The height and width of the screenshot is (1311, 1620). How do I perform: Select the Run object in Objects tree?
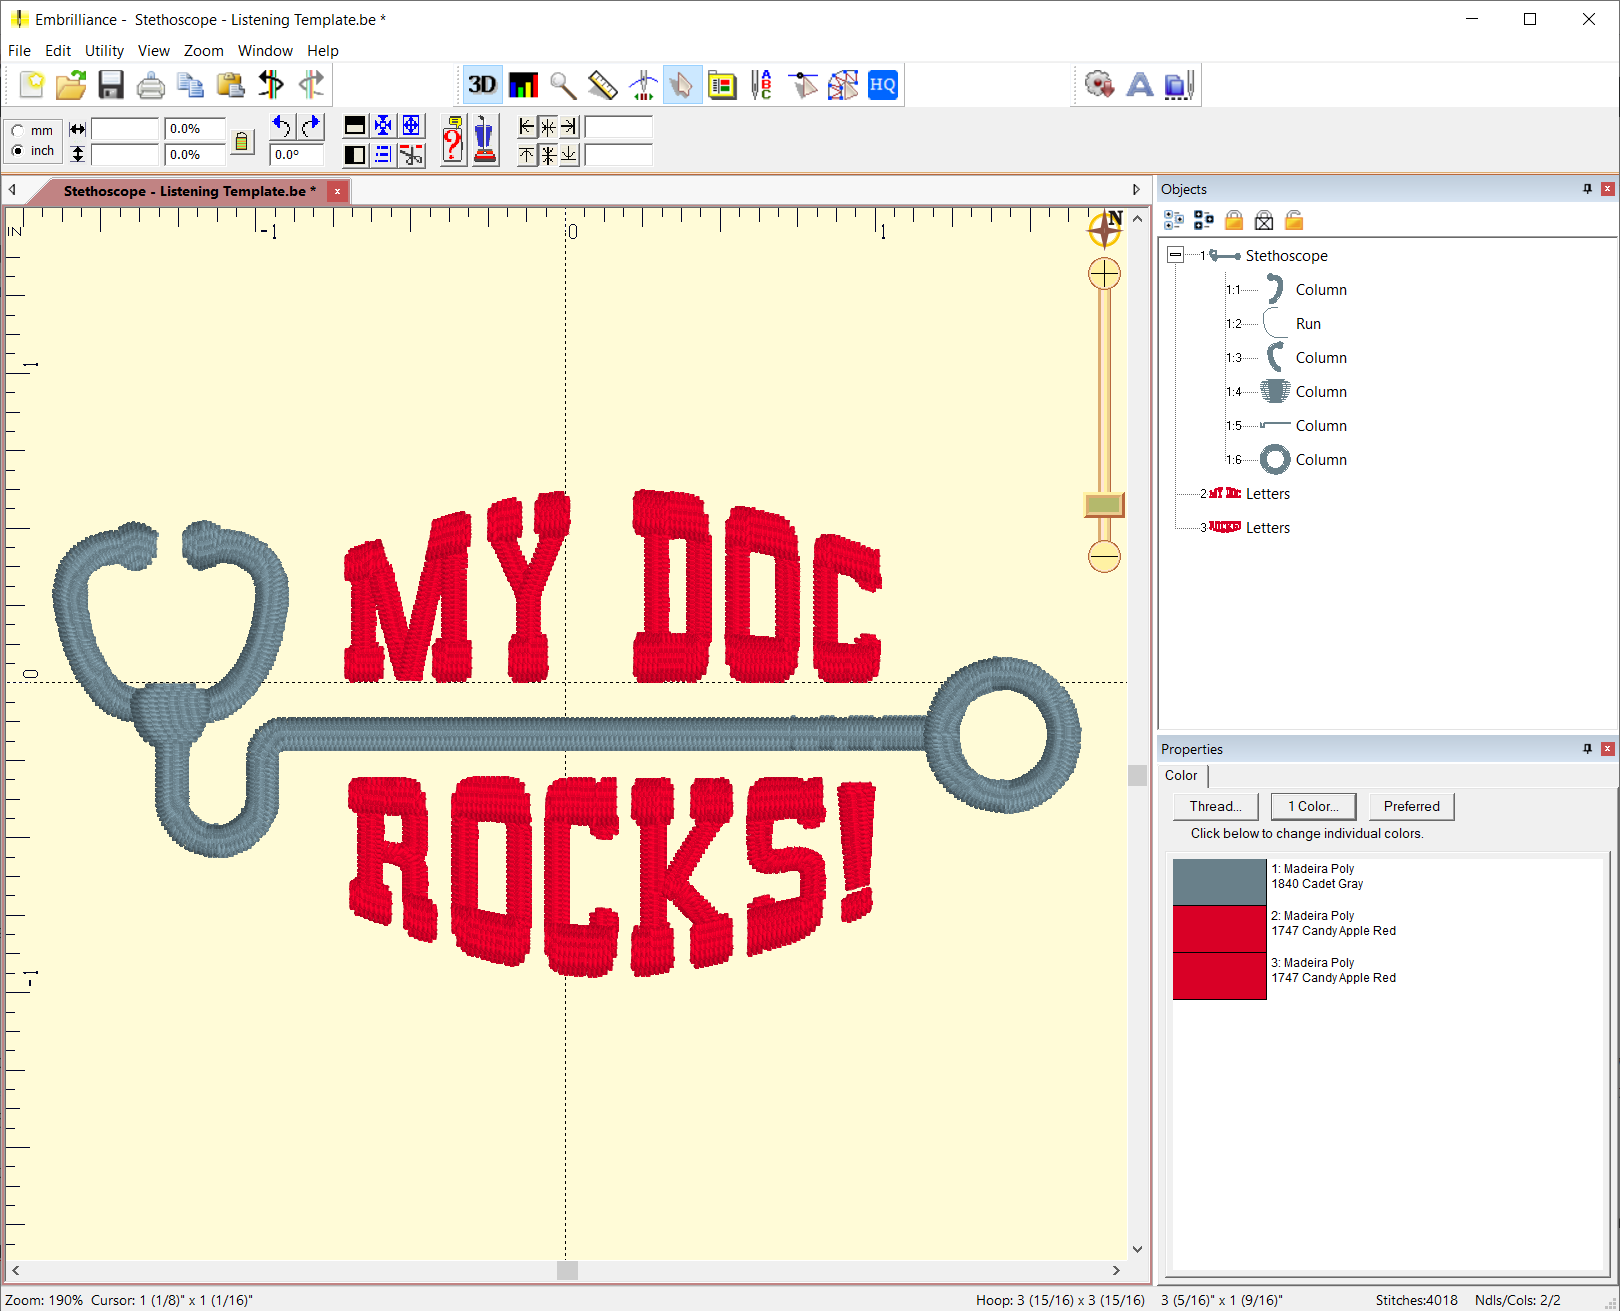[x=1308, y=324]
